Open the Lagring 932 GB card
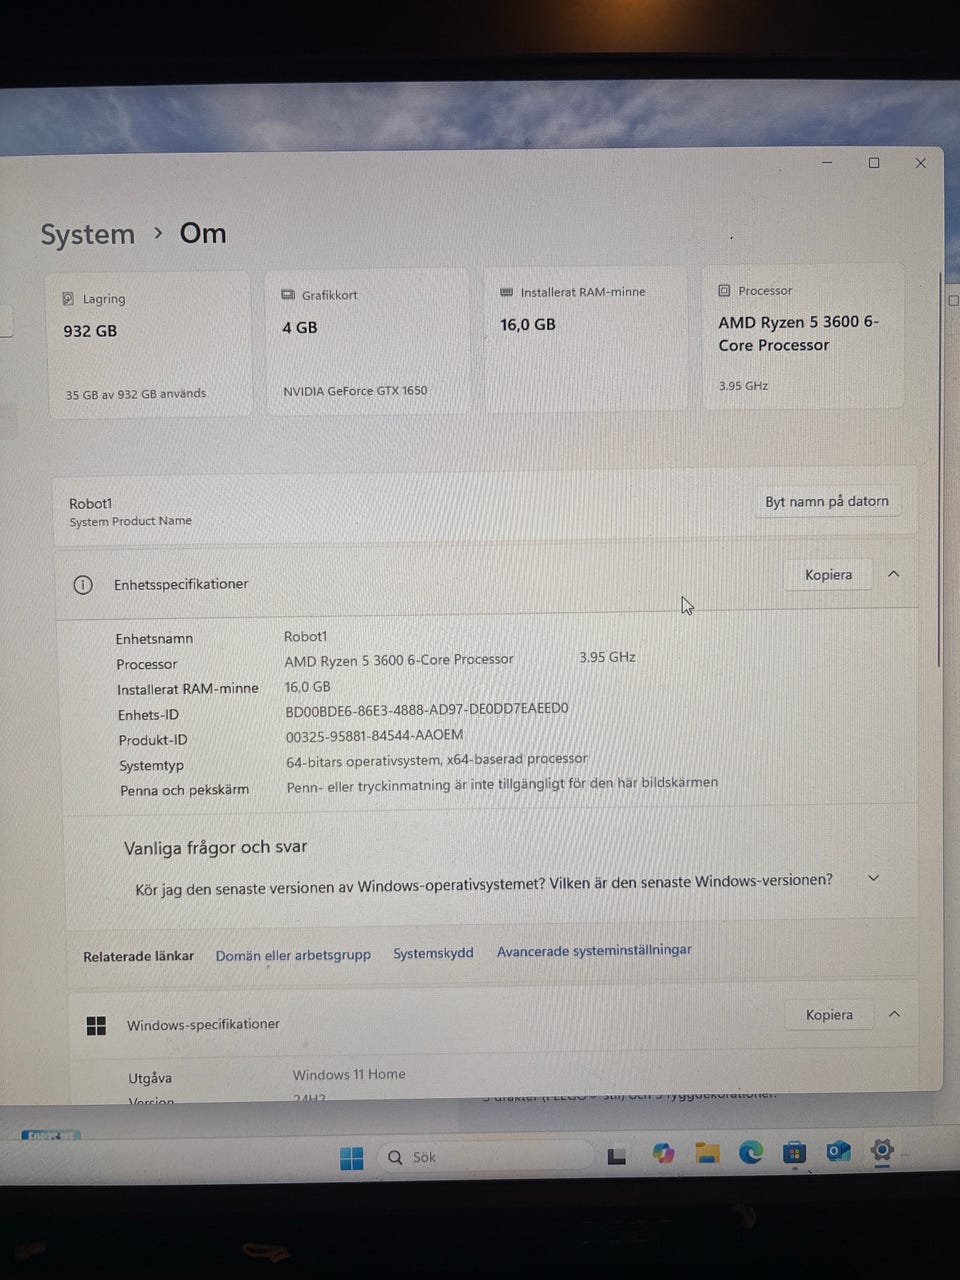This screenshot has width=960, height=1280. click(148, 344)
